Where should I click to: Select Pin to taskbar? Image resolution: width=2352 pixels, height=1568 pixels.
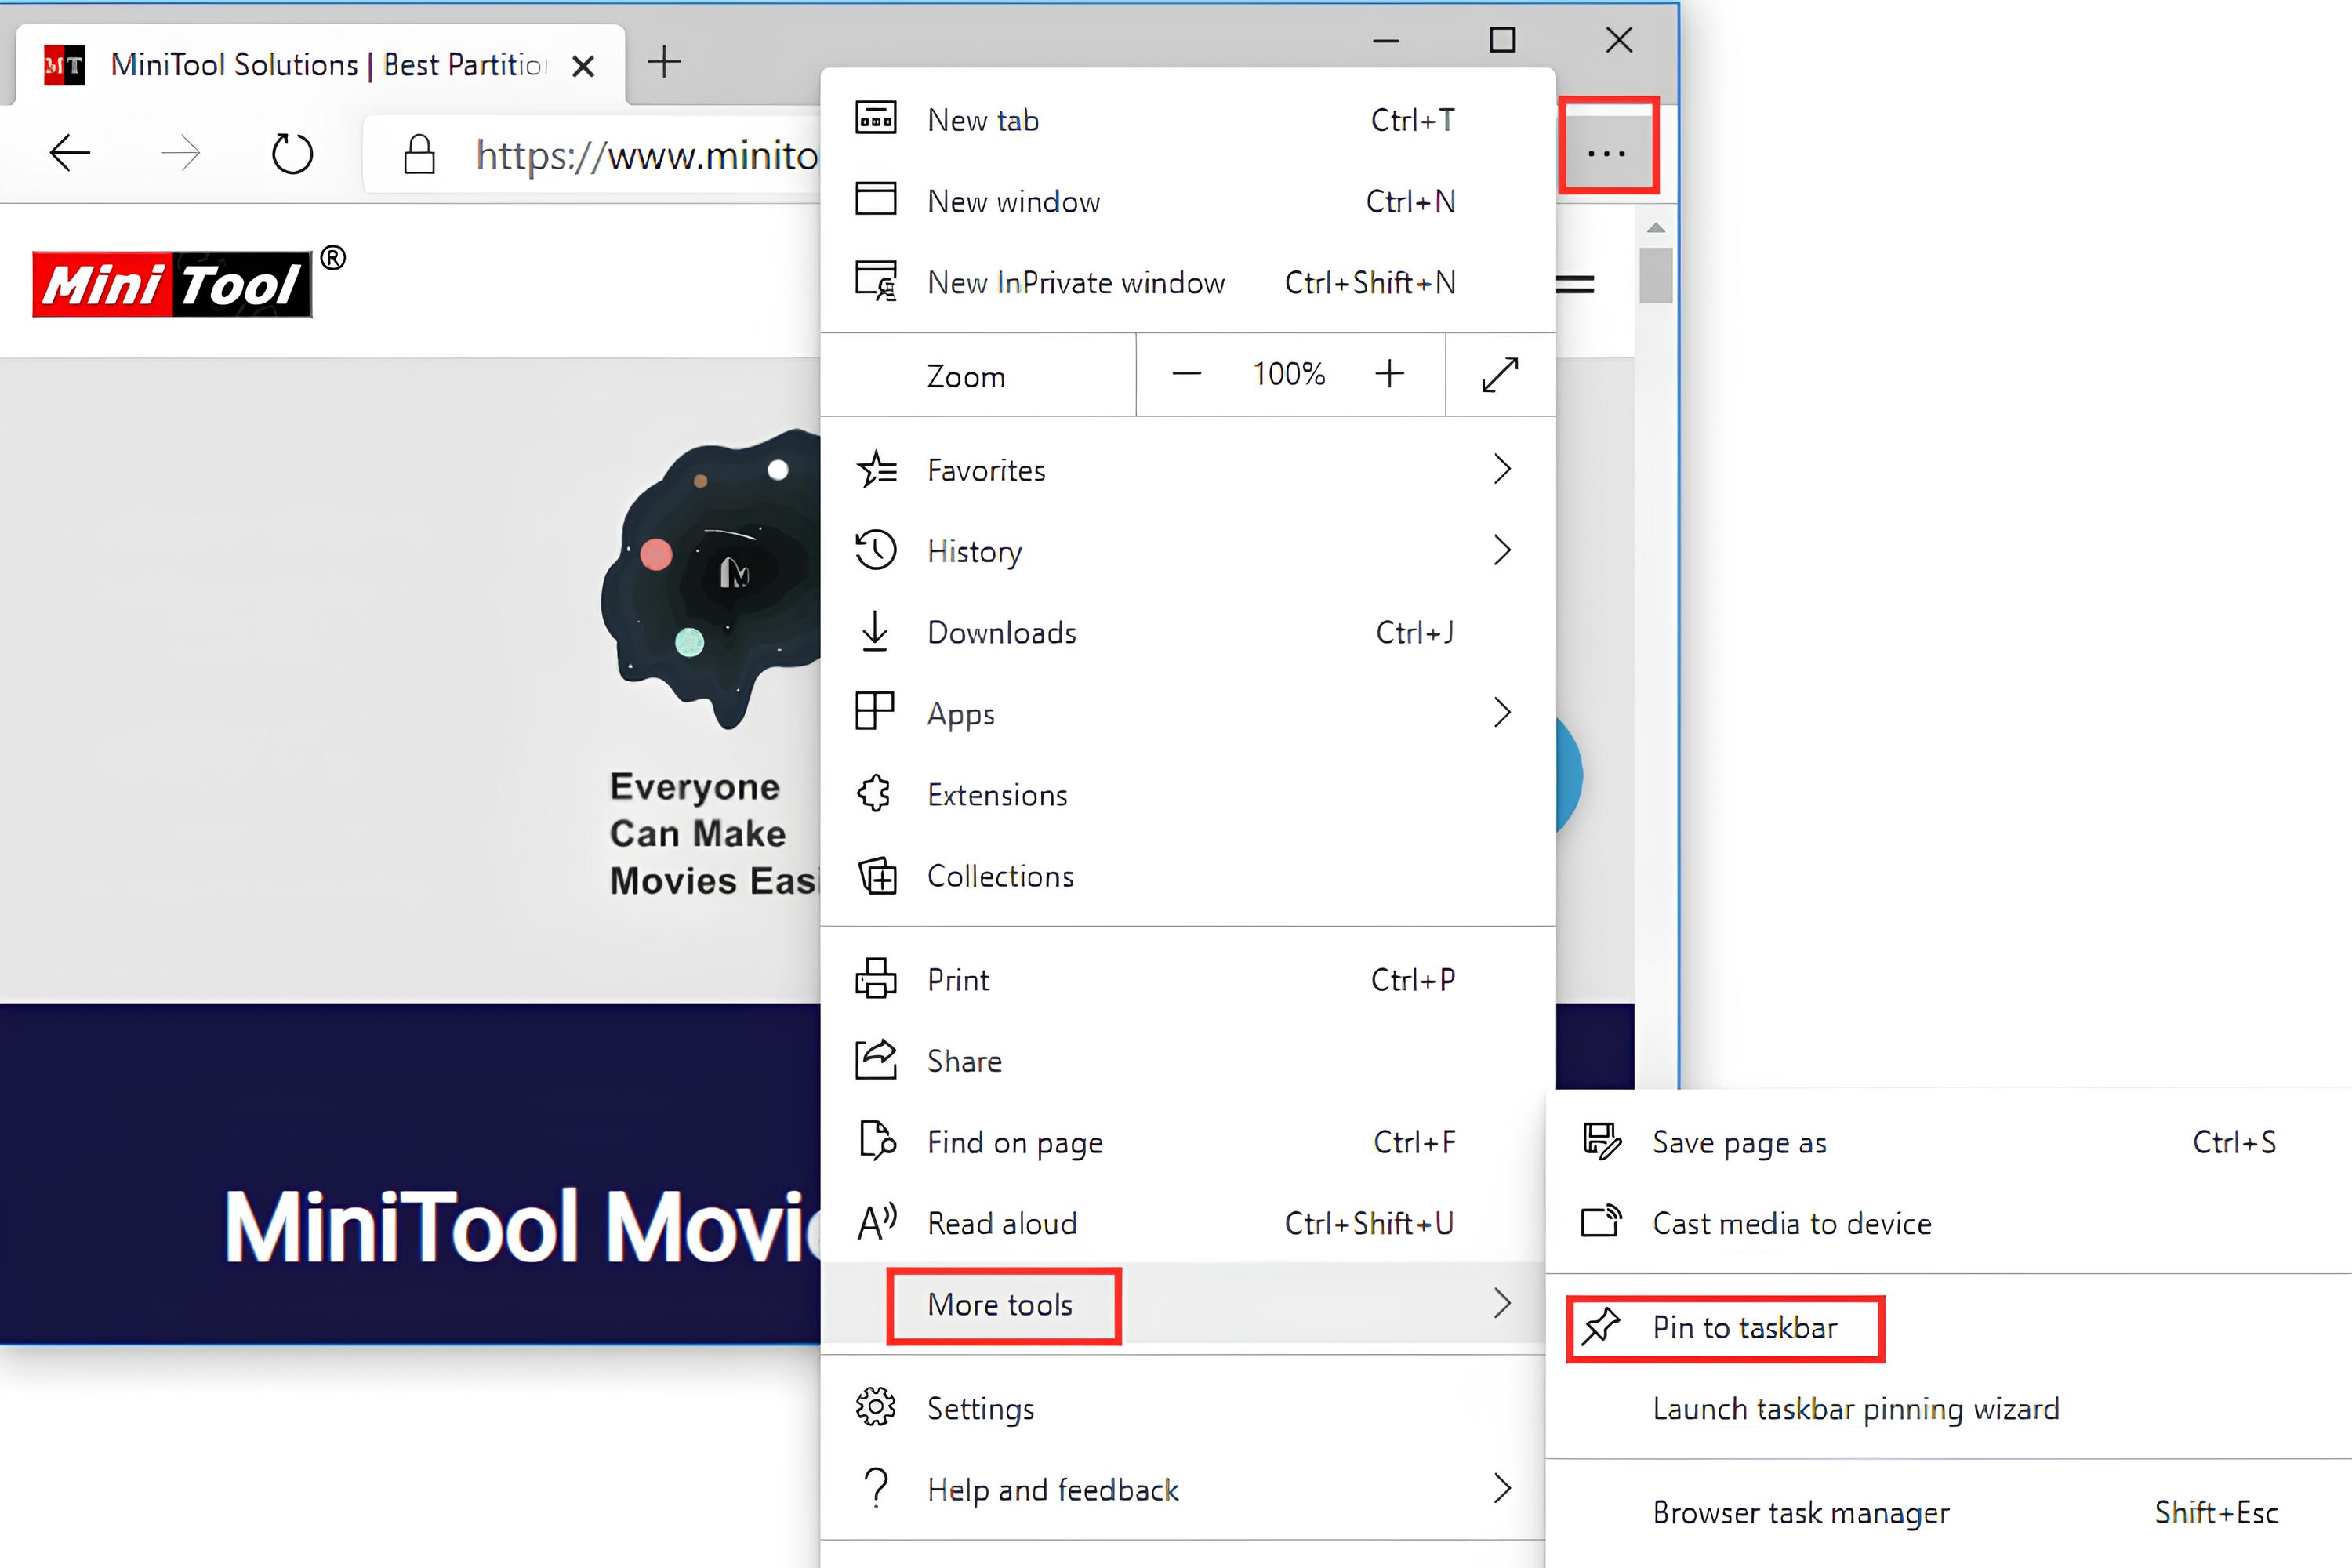coord(1743,1327)
